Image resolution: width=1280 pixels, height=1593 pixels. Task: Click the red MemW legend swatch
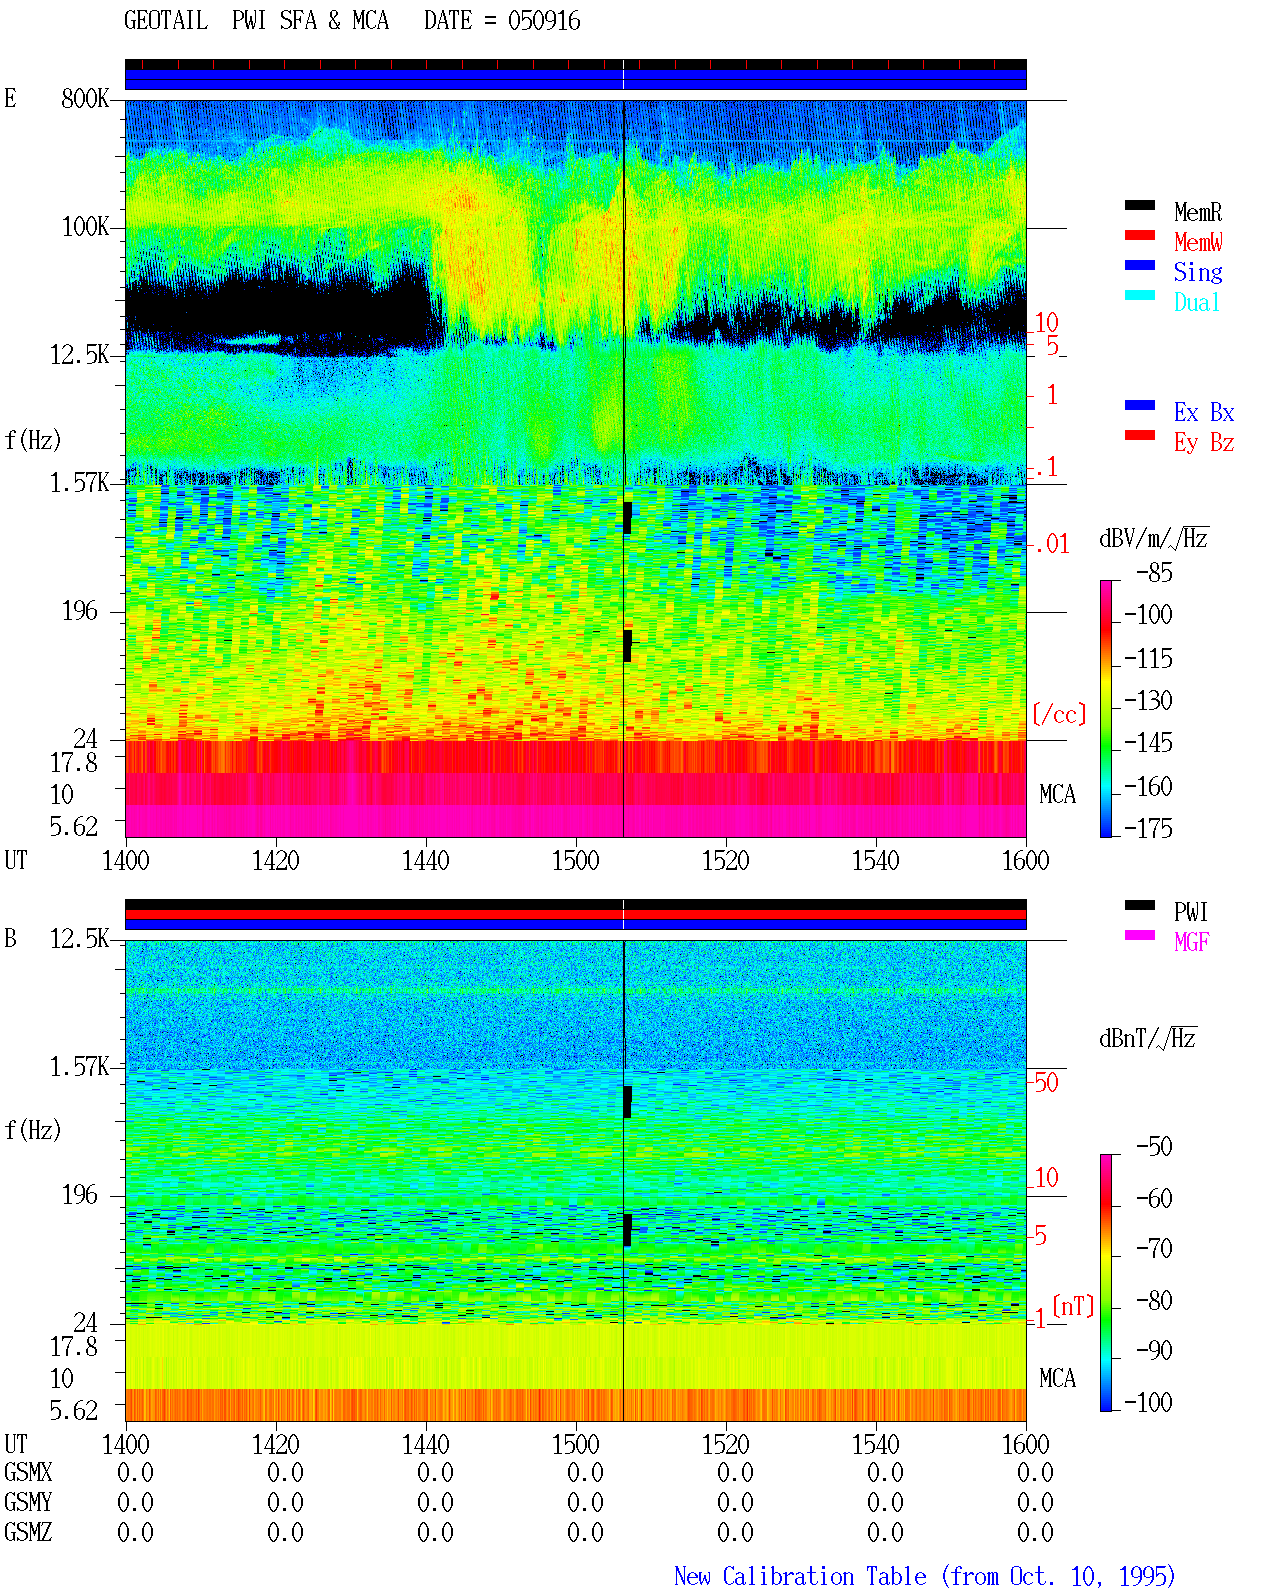pyautogui.click(x=1140, y=235)
